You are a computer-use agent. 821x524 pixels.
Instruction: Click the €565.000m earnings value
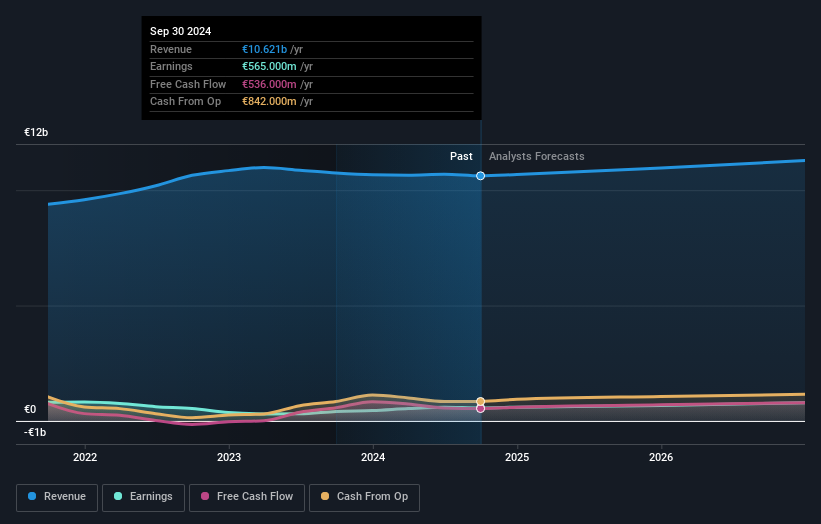[269, 66]
